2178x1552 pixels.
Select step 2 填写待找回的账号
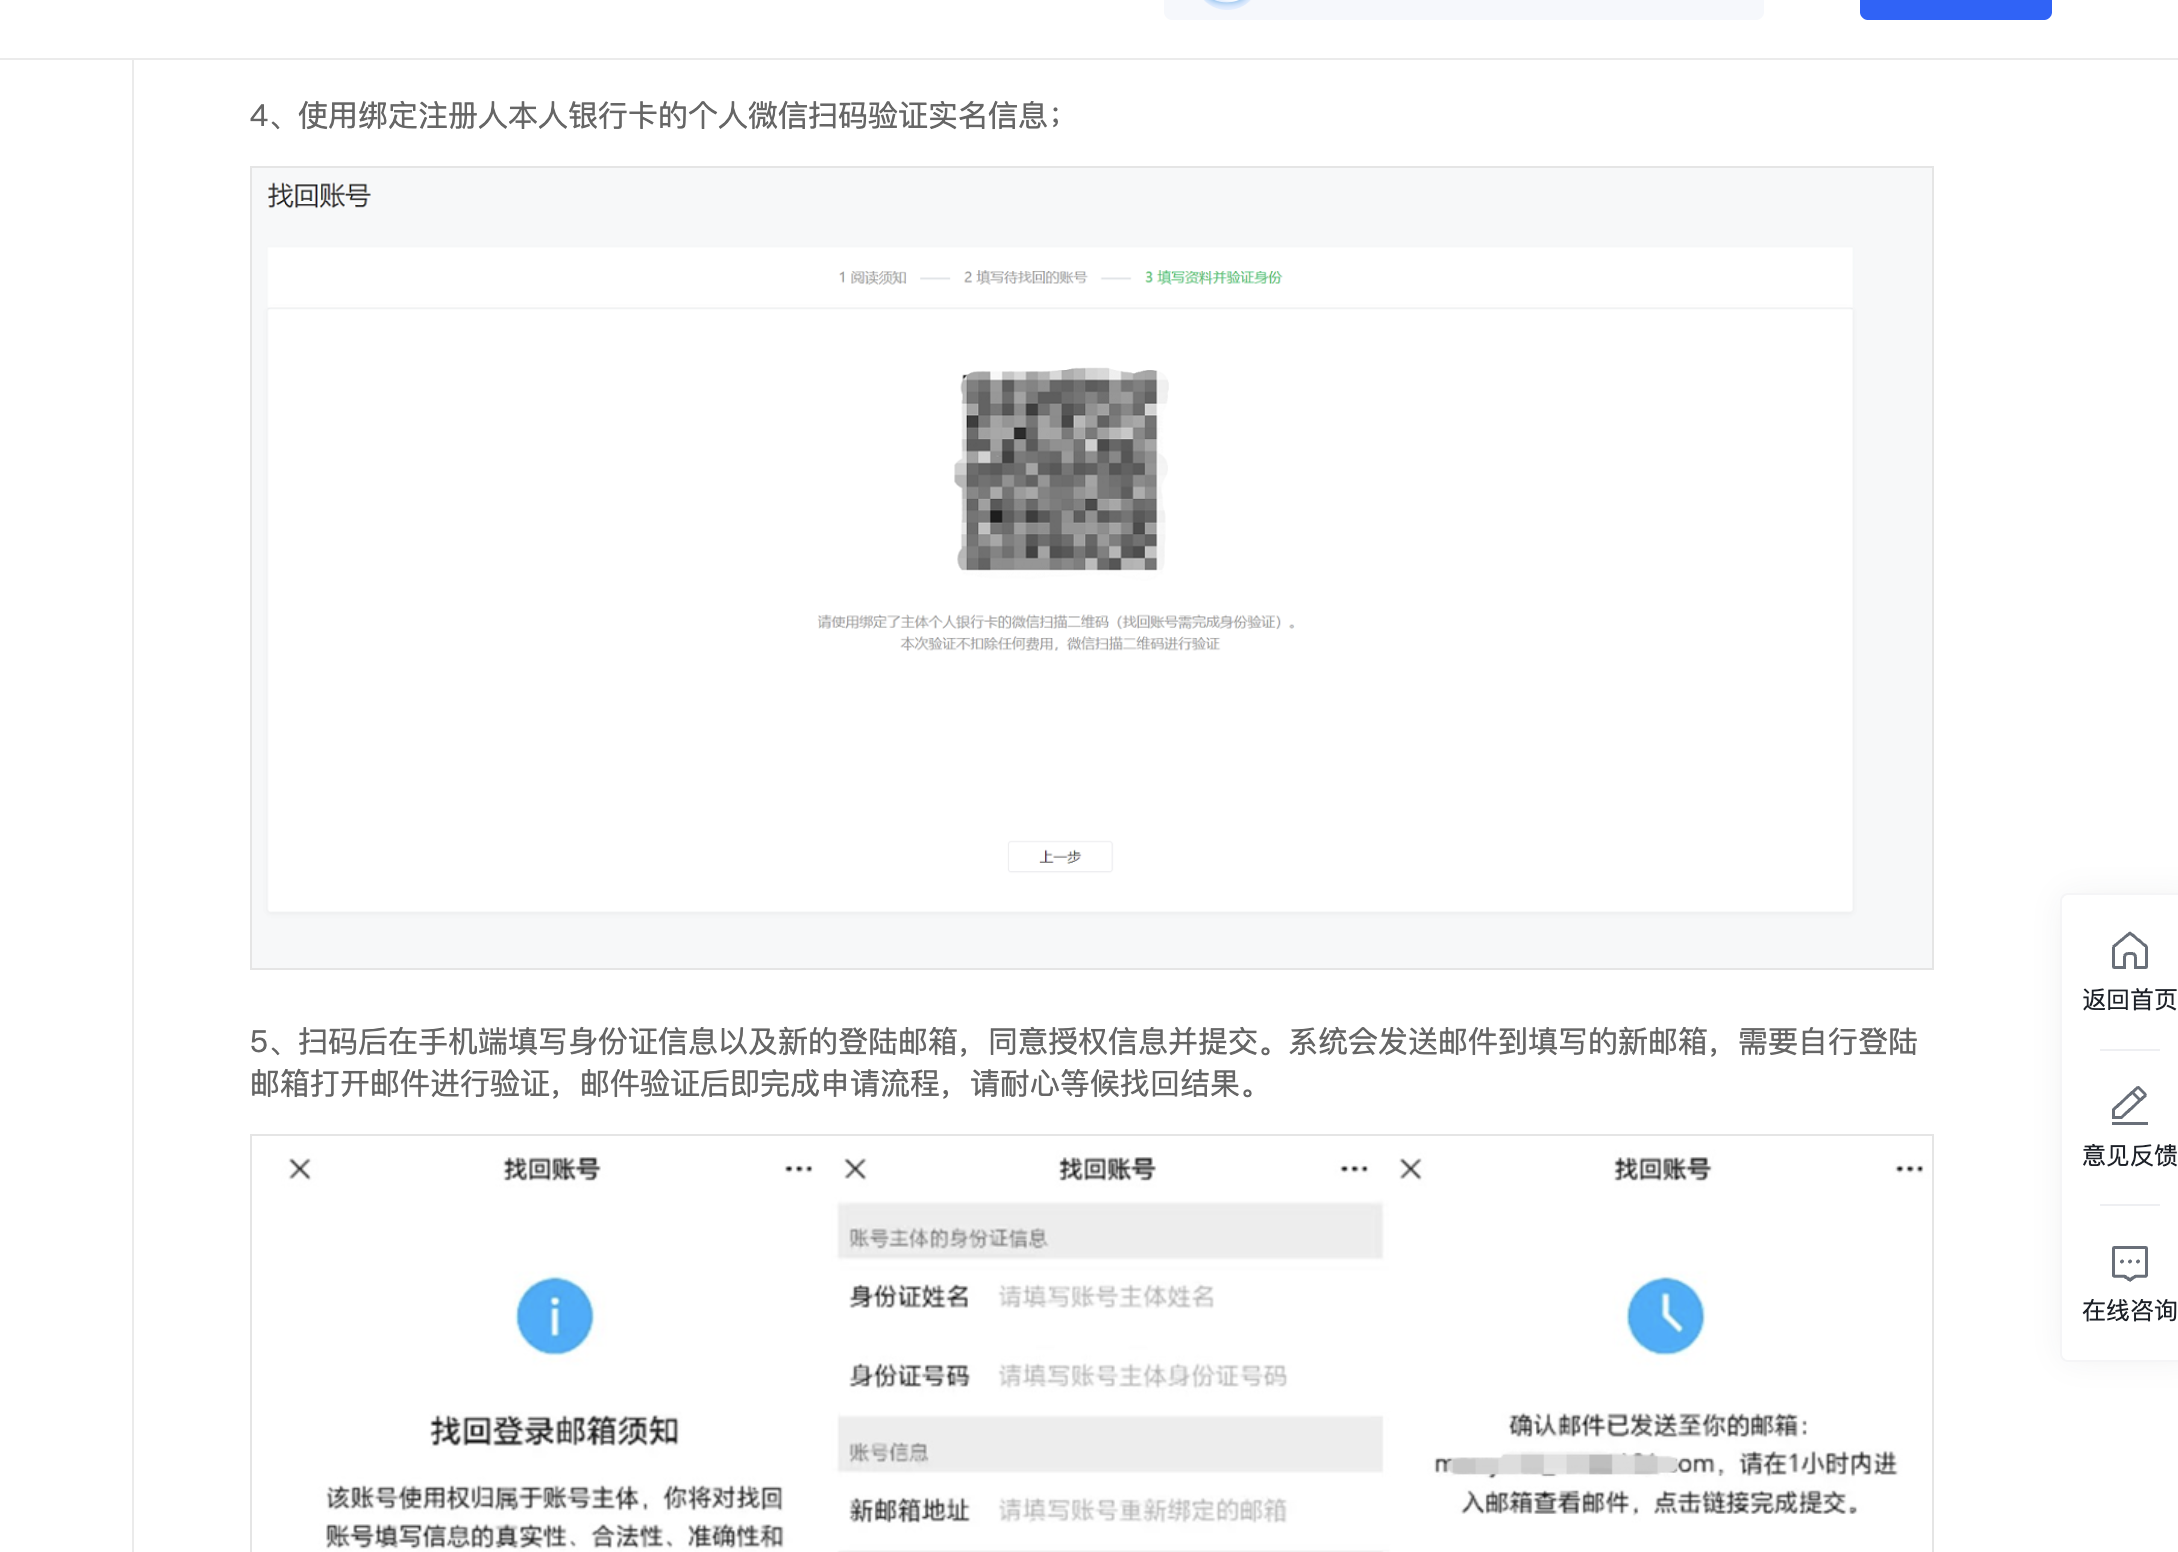pos(1024,277)
